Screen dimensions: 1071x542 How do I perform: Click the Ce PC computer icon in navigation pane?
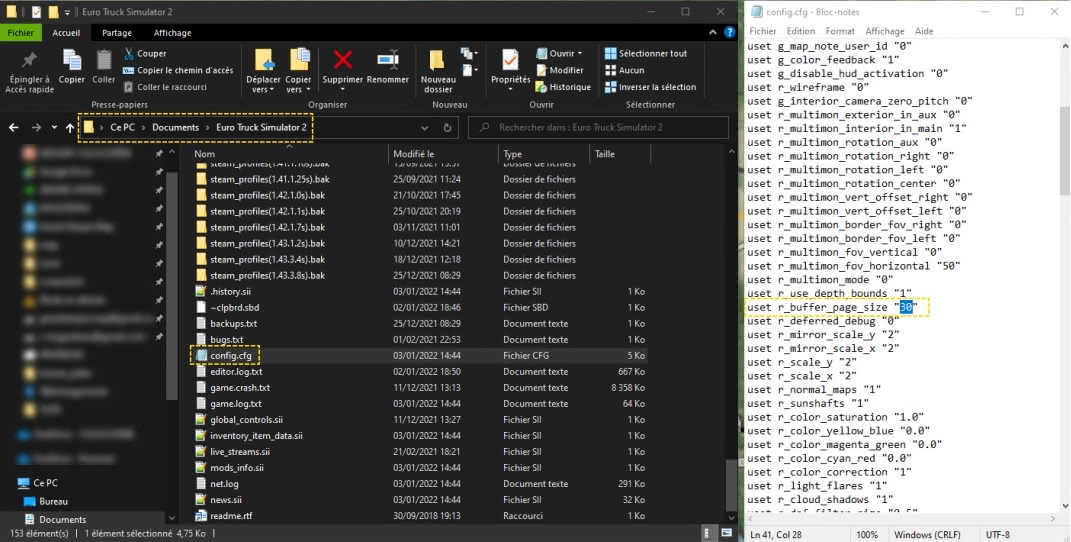(x=22, y=483)
